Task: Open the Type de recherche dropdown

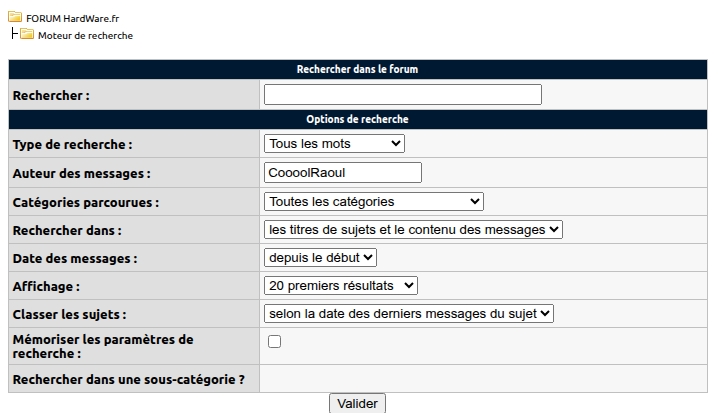Action: tap(334, 144)
